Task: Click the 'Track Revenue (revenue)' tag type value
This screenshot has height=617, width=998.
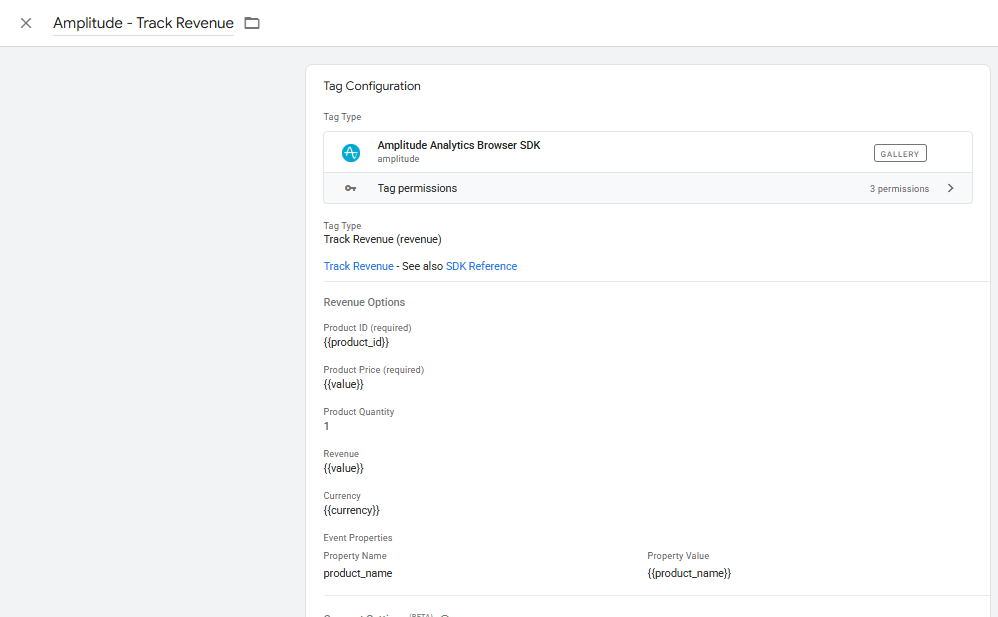Action: click(x=382, y=239)
